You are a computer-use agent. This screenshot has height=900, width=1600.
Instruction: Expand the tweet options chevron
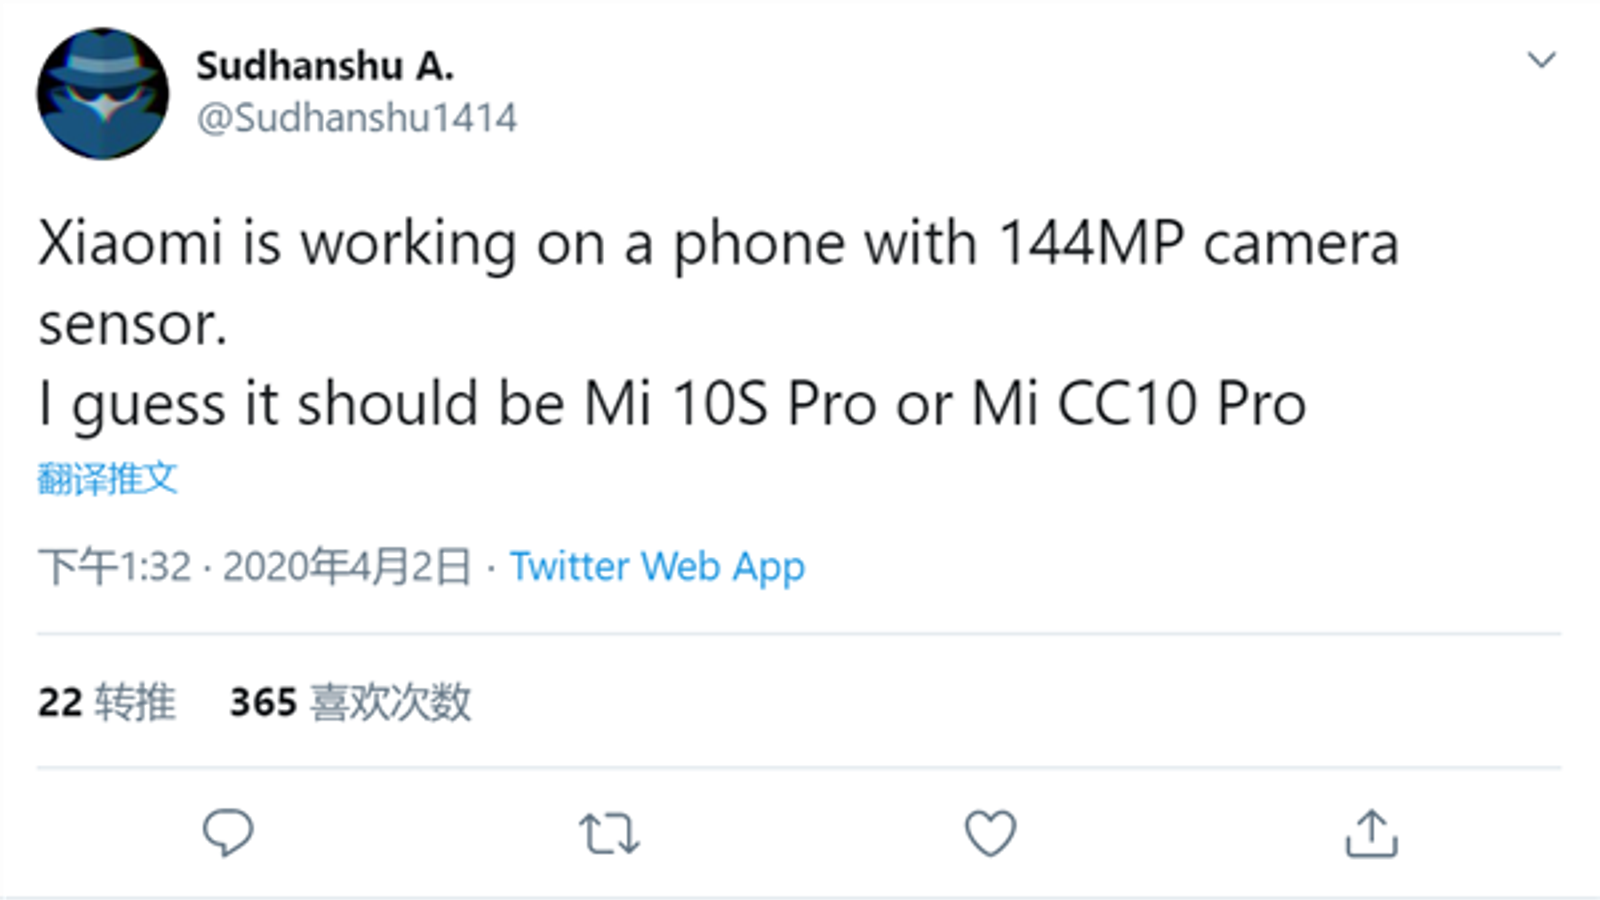tap(1542, 60)
